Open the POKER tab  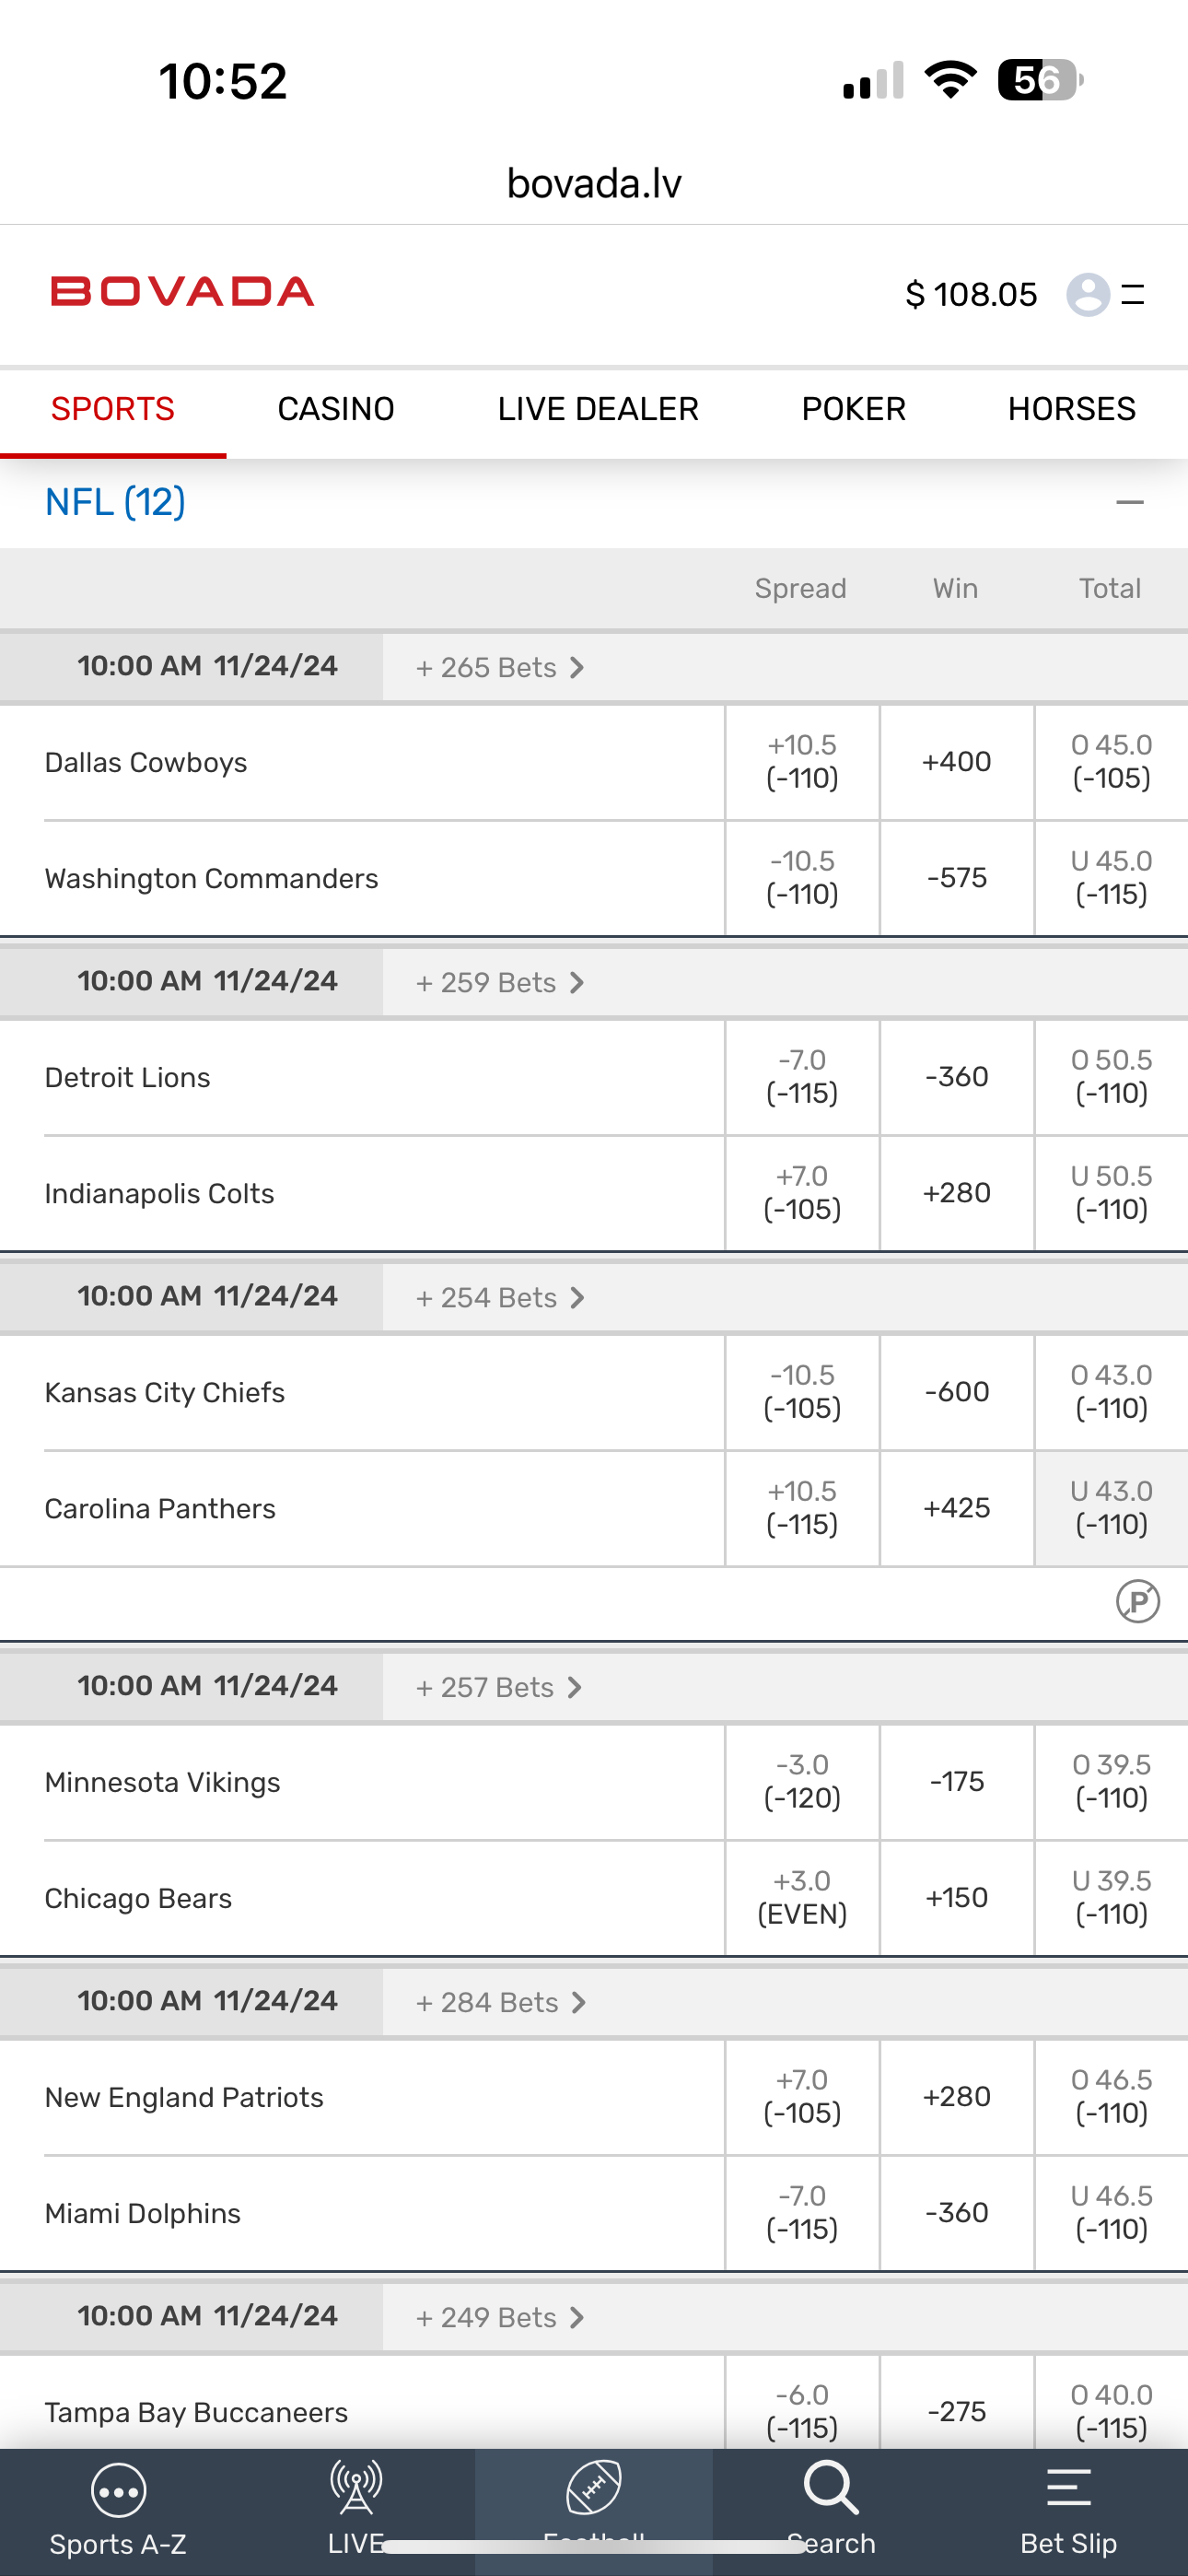tap(853, 409)
